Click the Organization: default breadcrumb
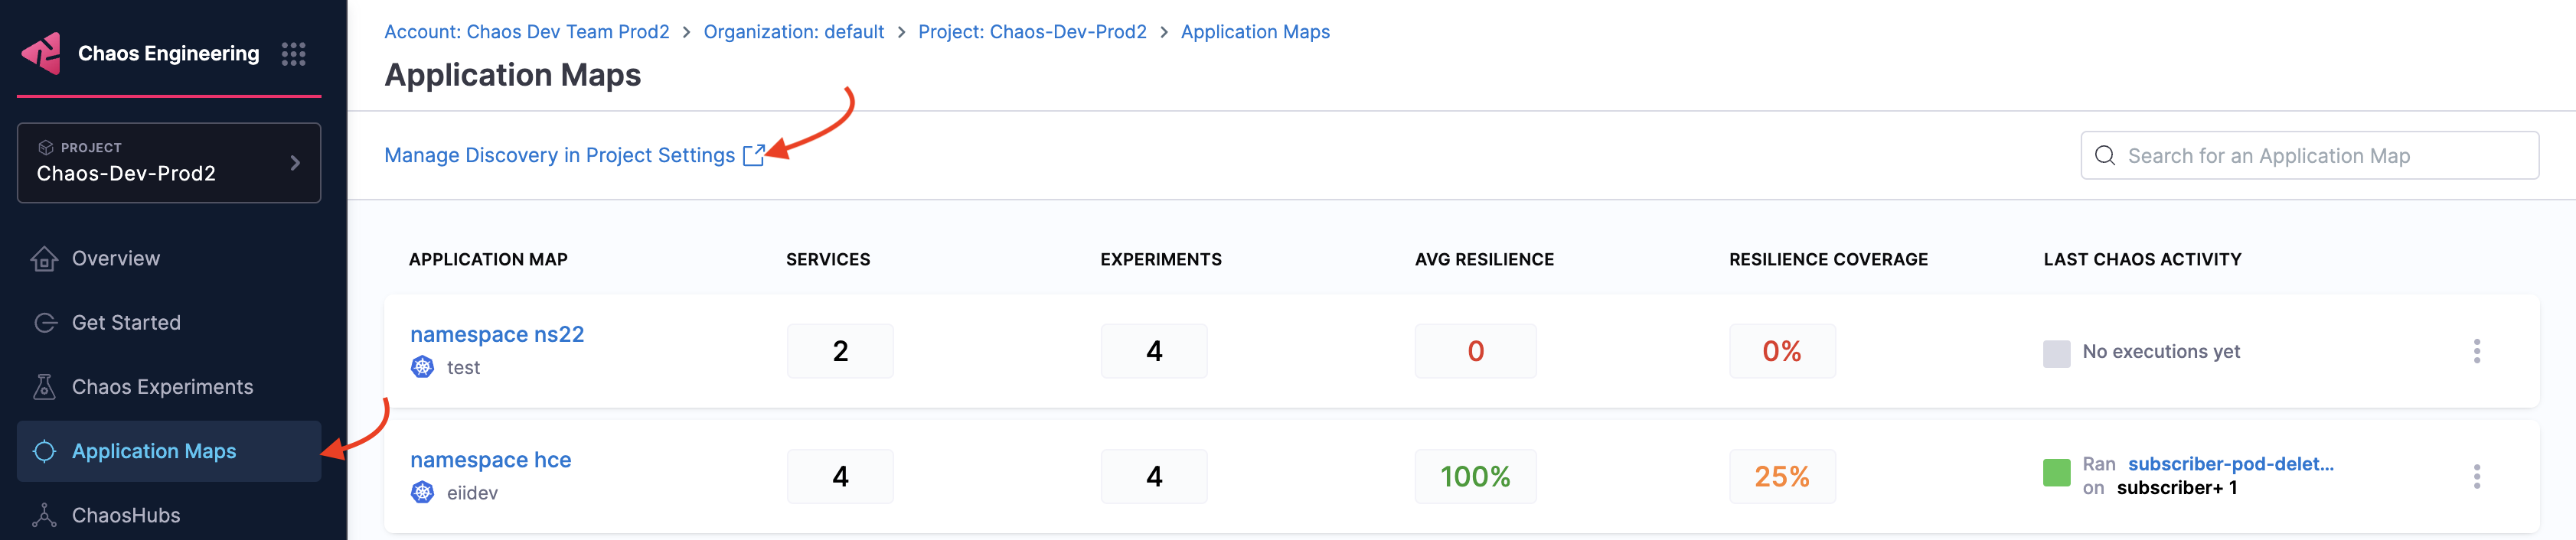 (793, 32)
